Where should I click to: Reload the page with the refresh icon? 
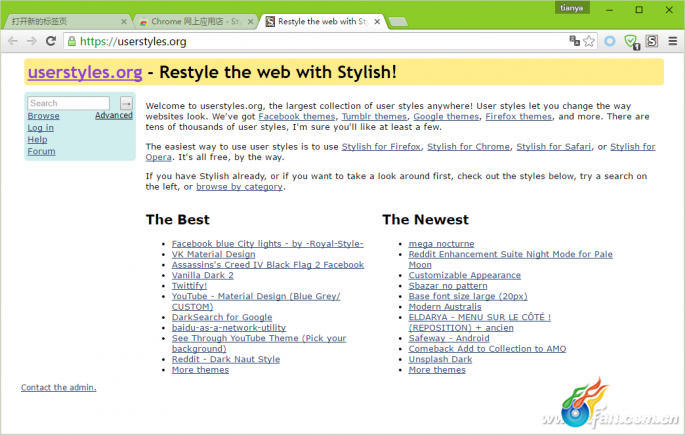pyautogui.click(x=51, y=41)
